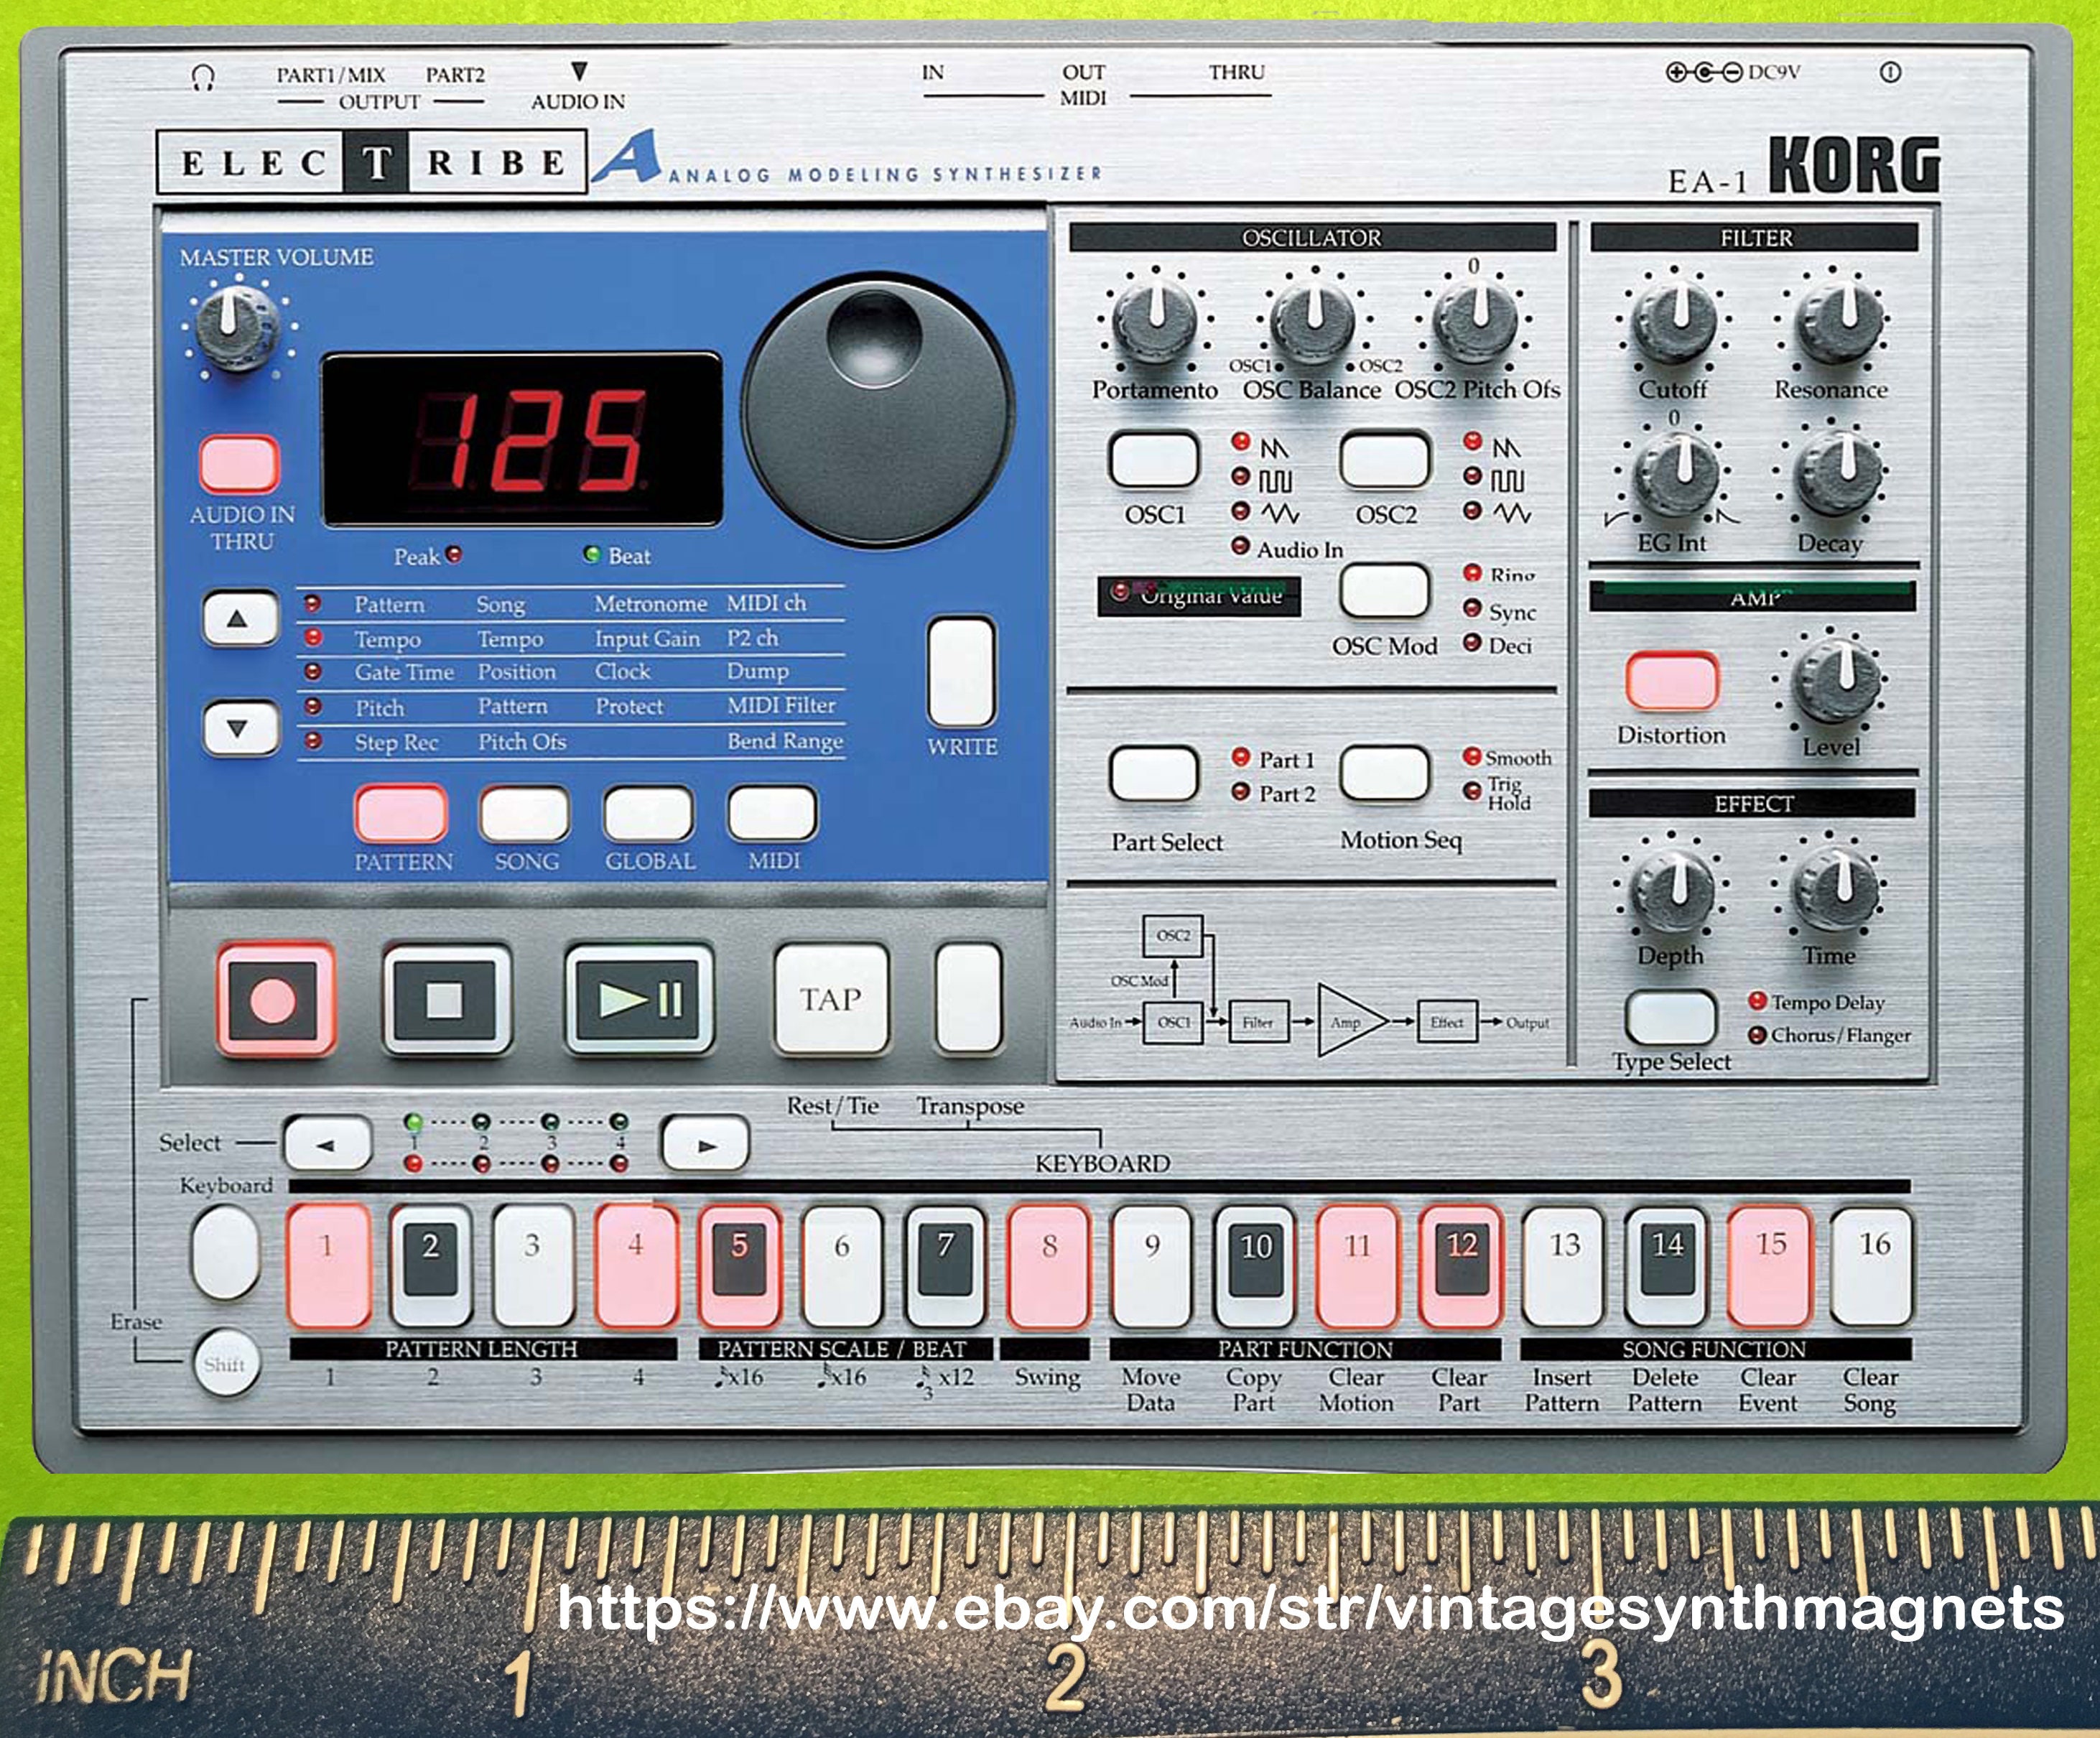The image size is (2100, 1738).
Task: Toggle step key 10 Copy Part
Action: 1255,1266
